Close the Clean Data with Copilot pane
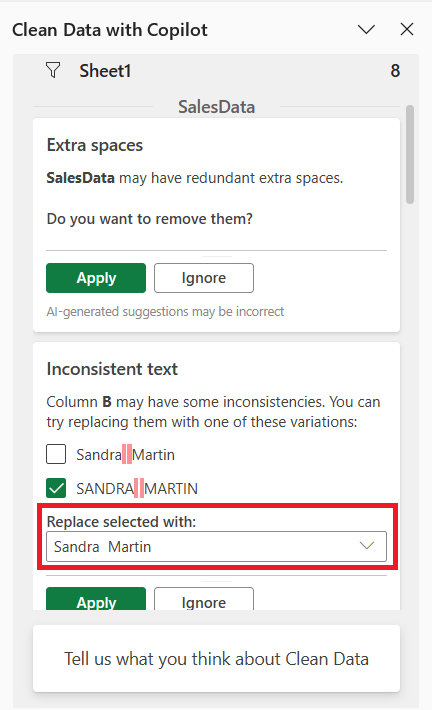Screen dimensions: 432x710 coord(407,29)
